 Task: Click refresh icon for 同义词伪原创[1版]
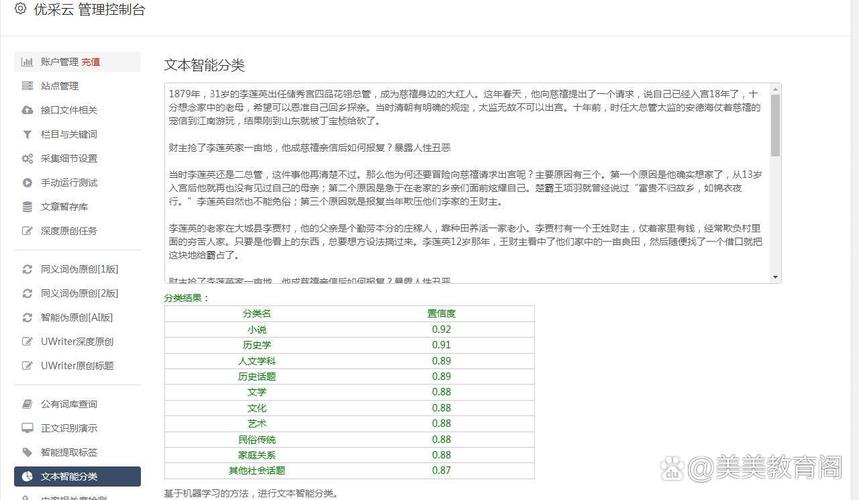[x=27, y=269]
